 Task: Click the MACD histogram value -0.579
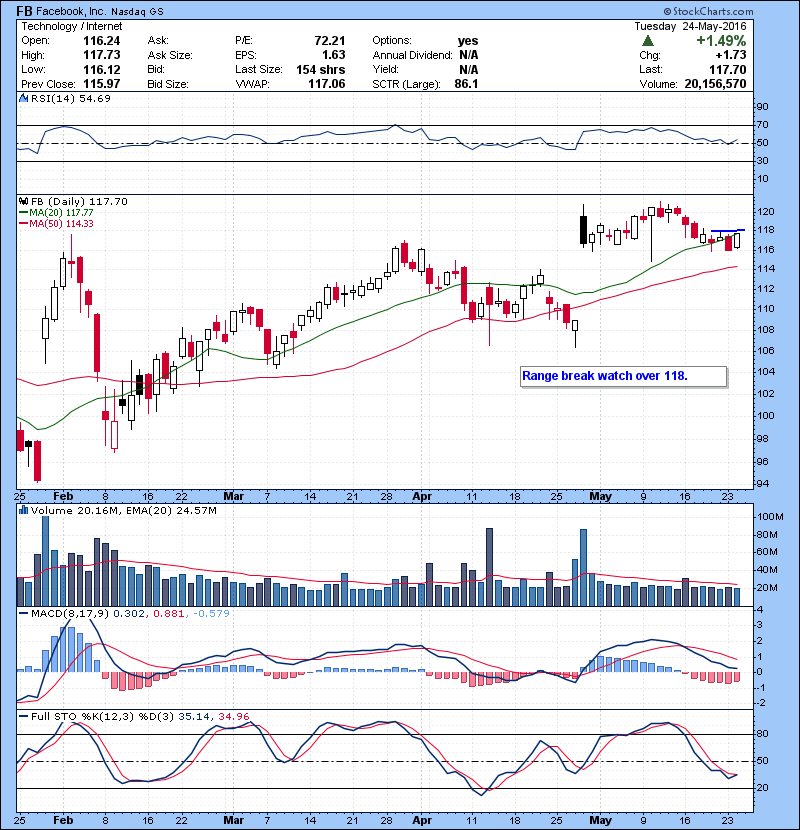(x=211, y=614)
